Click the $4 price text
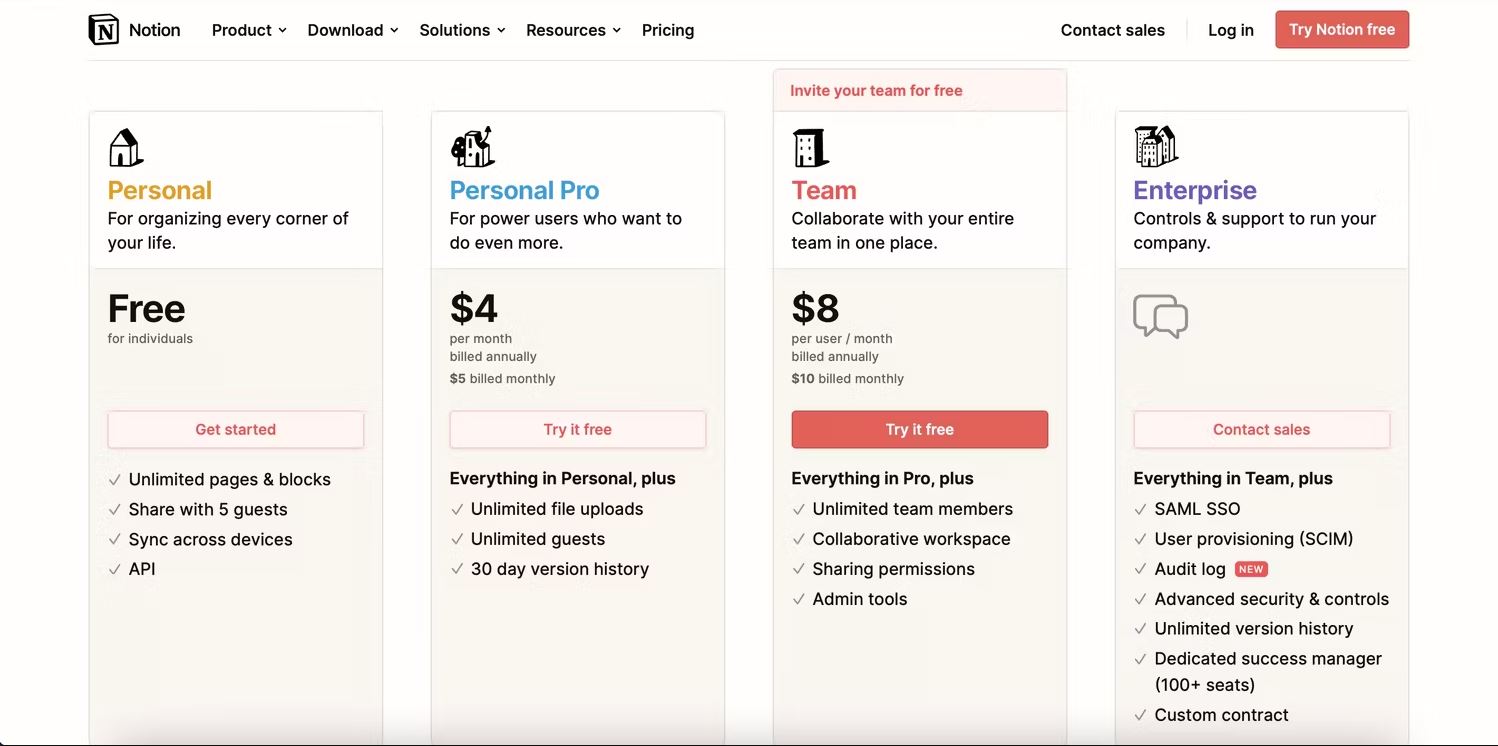 coord(474,308)
